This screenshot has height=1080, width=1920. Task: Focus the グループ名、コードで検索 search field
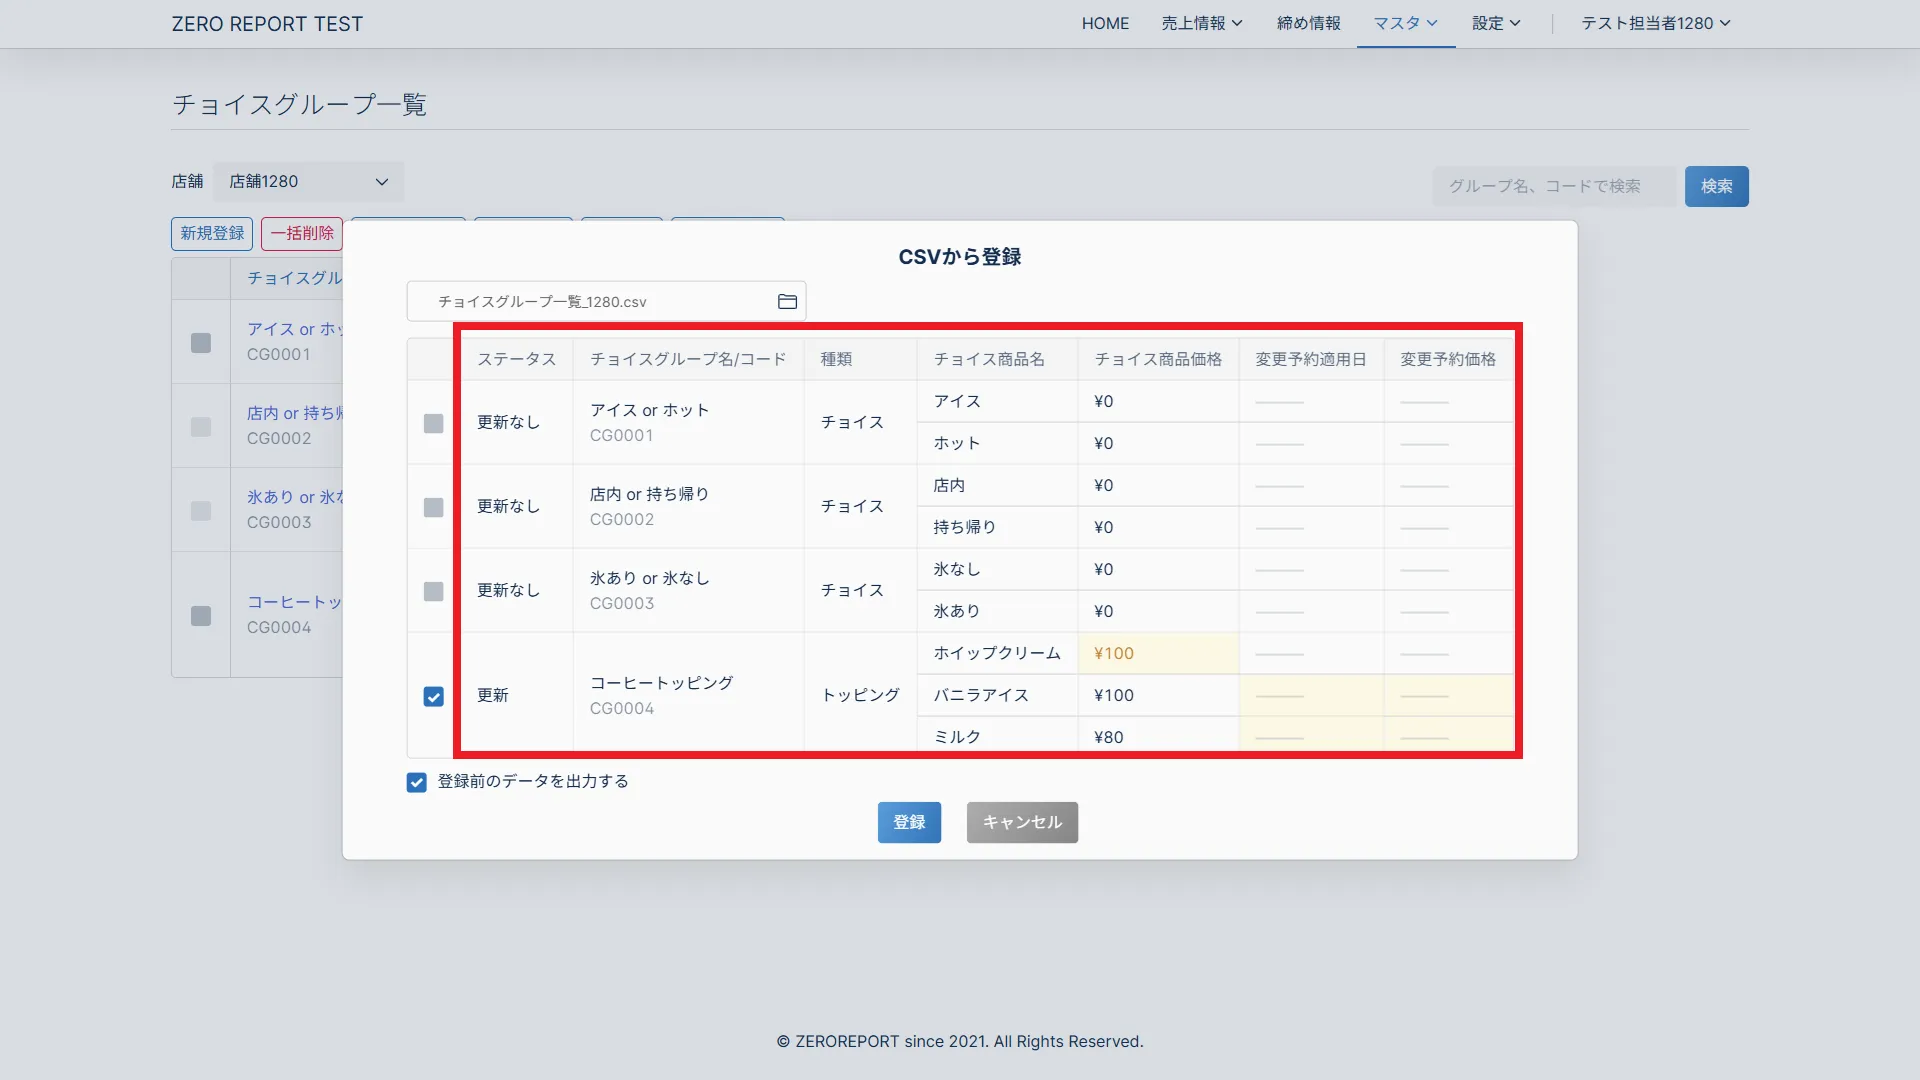pos(1553,186)
